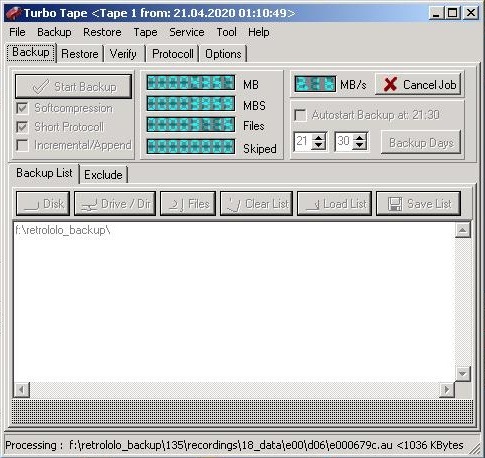Click the Clear List button icon

pyautogui.click(x=234, y=204)
